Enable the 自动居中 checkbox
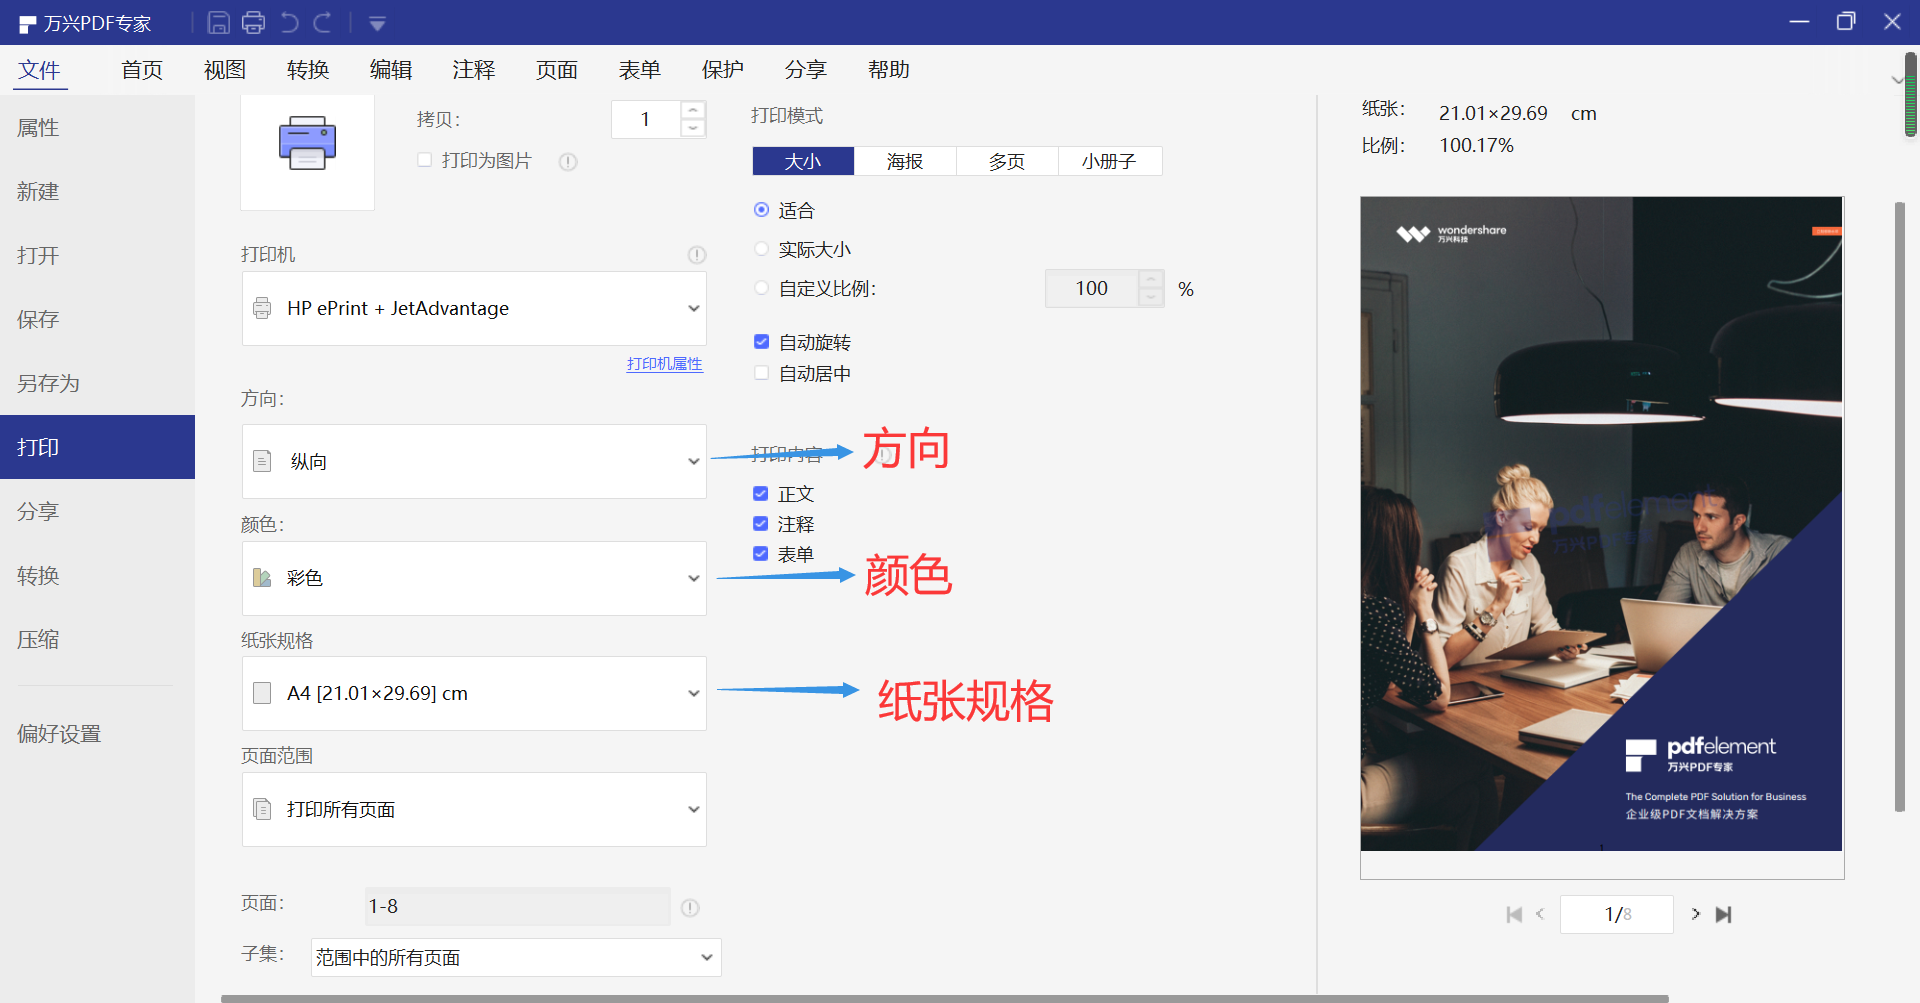The height and width of the screenshot is (1003, 1920). pos(761,373)
